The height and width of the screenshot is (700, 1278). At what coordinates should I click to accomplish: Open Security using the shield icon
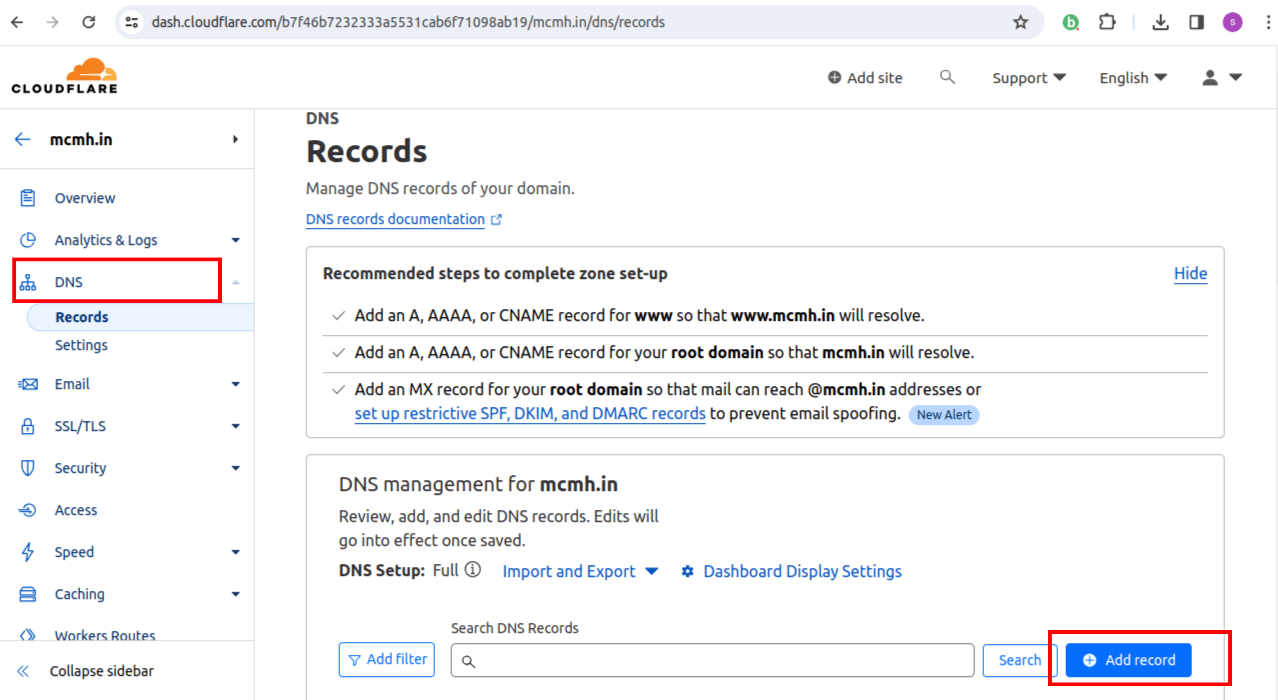tap(28, 467)
